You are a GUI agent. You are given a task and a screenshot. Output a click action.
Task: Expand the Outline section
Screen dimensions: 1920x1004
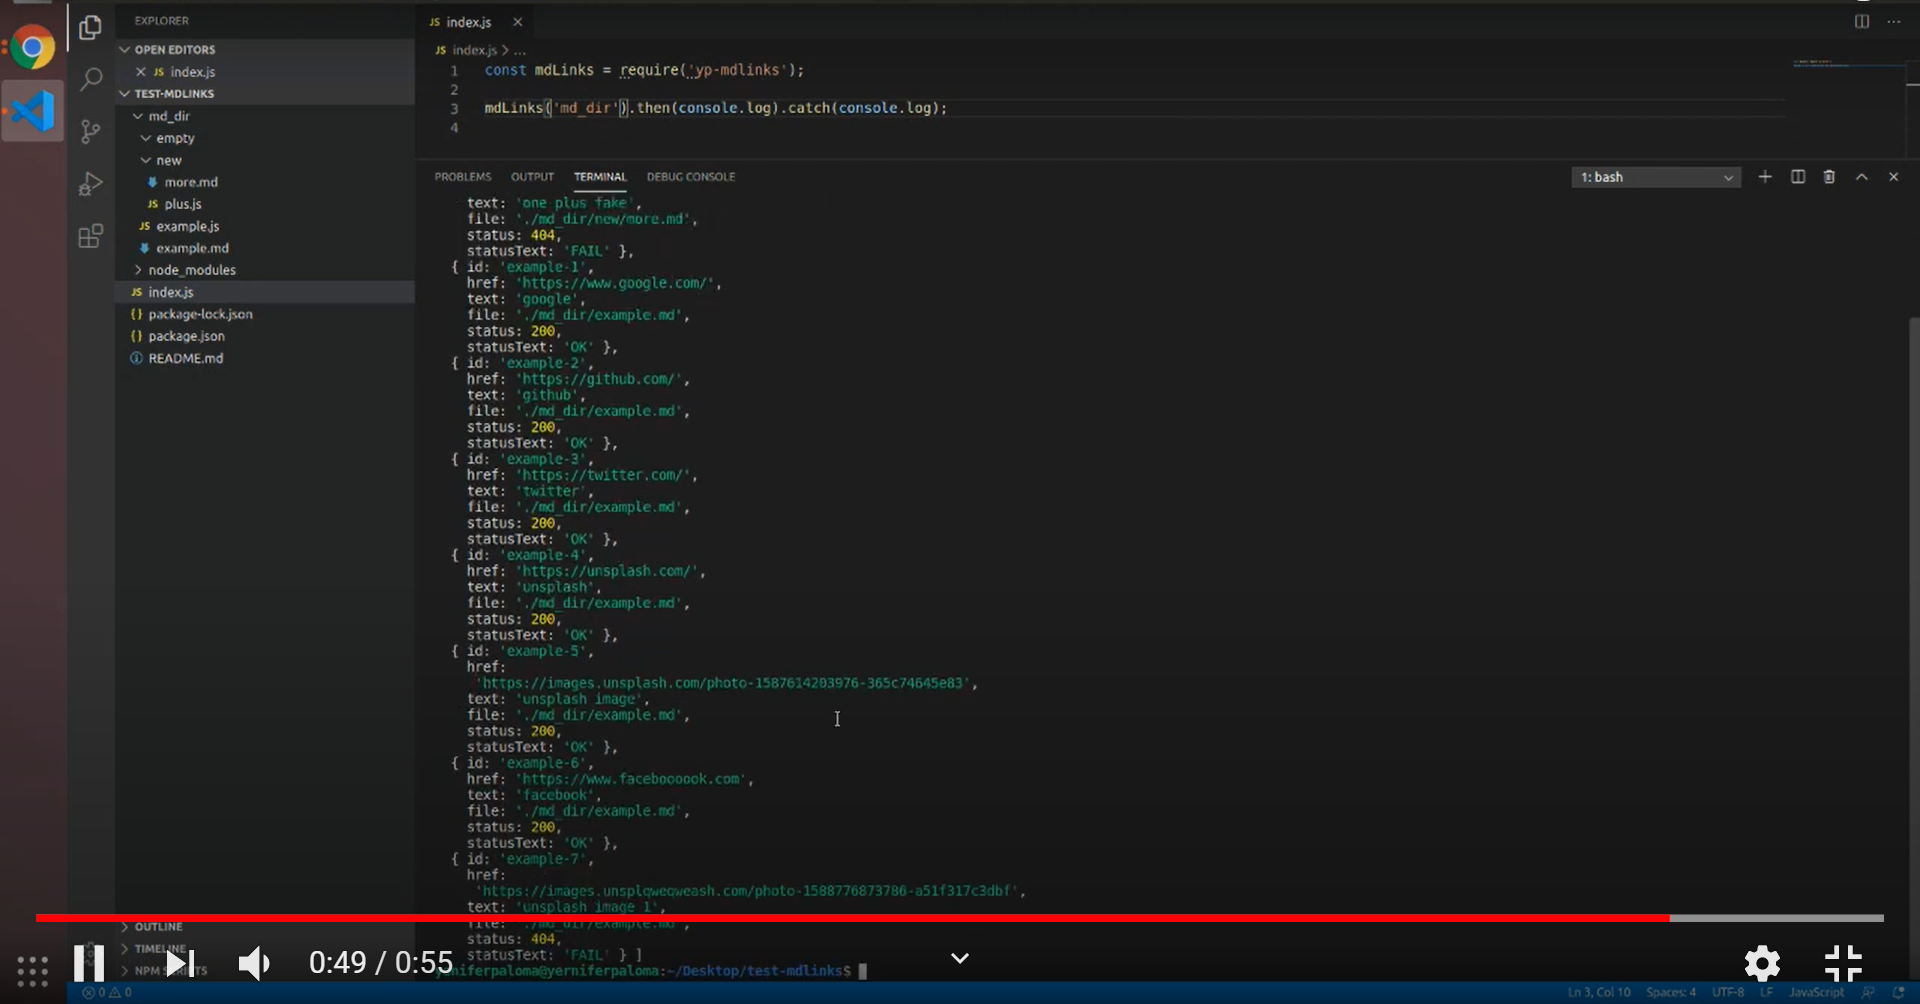coord(157,927)
